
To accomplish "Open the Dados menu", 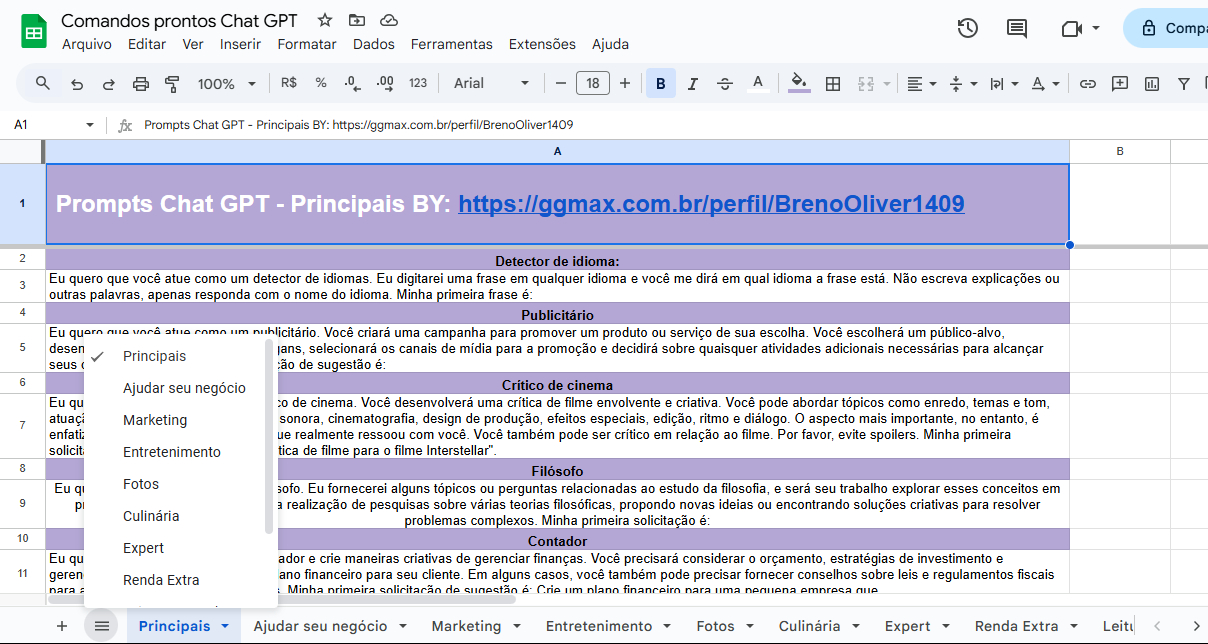I will click(x=374, y=44).
